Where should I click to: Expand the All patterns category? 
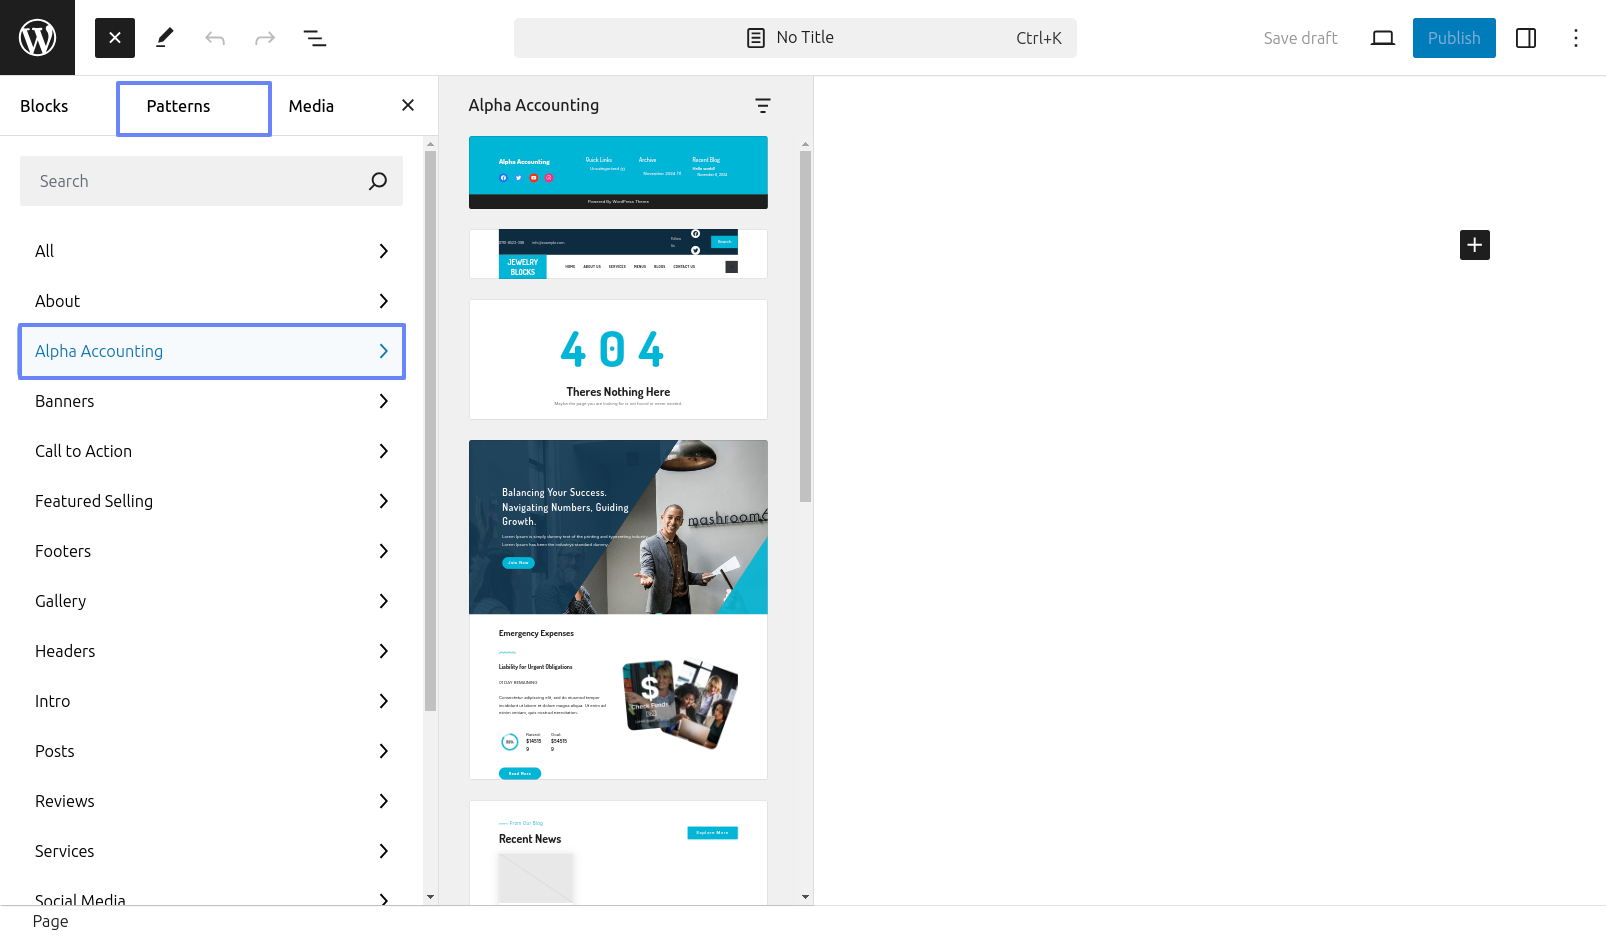coord(211,251)
